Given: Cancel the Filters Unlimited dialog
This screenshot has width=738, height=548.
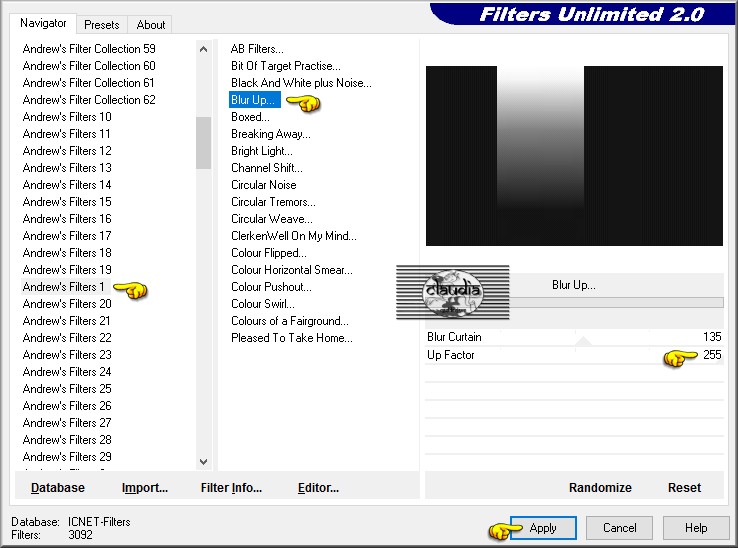Looking at the screenshot, I should pyautogui.click(x=619, y=528).
